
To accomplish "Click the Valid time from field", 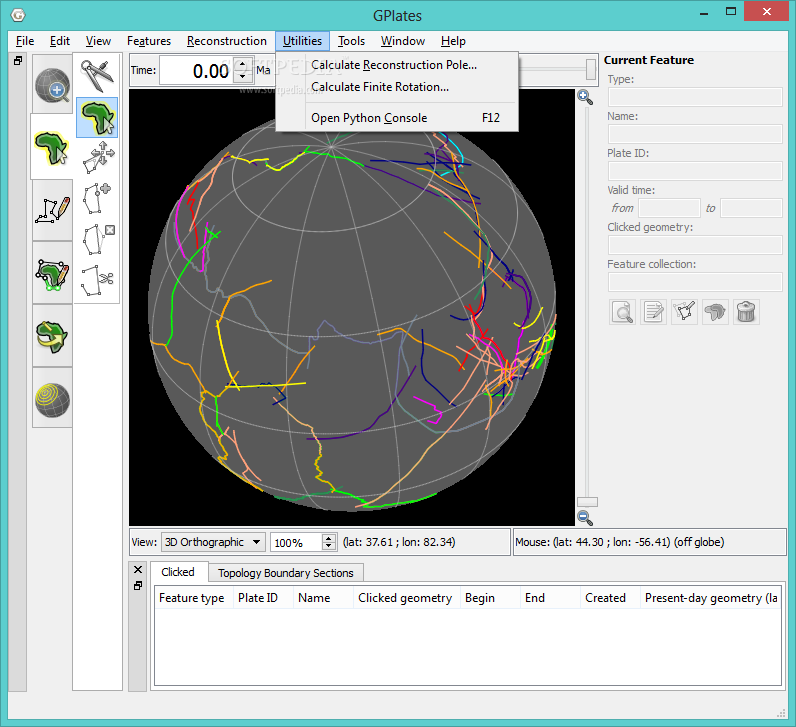I will [x=670, y=208].
